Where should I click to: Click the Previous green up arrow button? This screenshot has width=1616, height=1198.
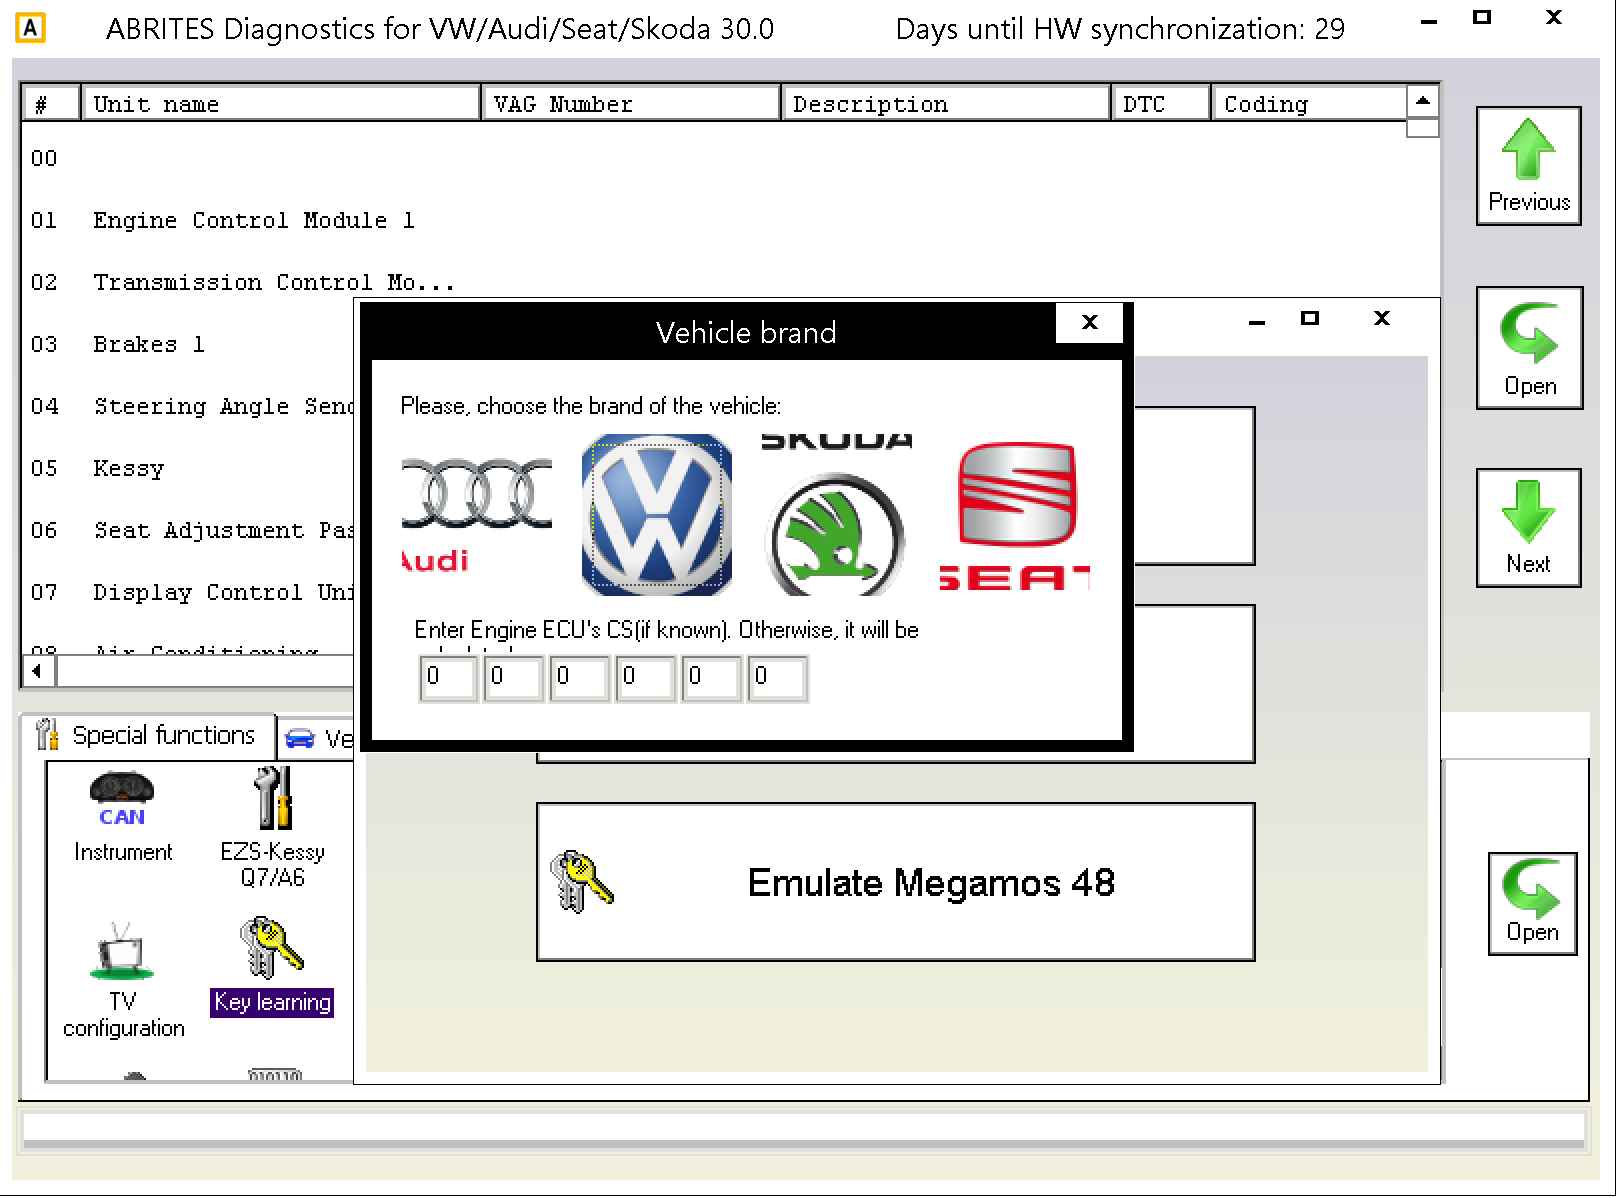[x=1528, y=166]
